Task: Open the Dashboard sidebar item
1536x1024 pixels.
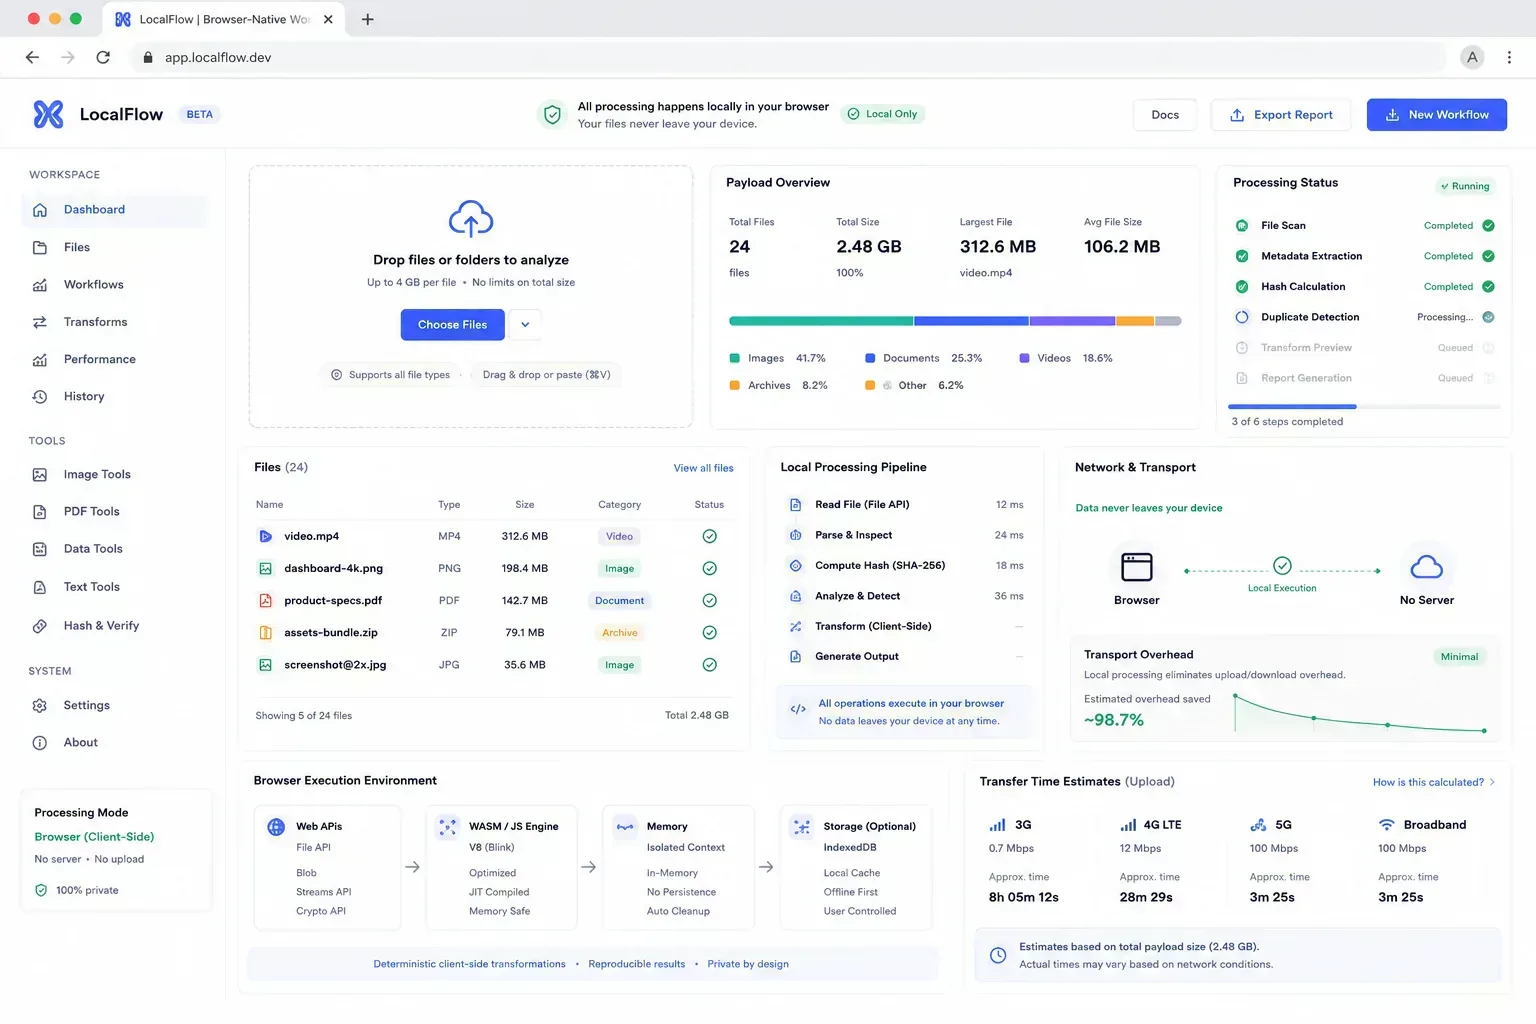Action: (114, 210)
